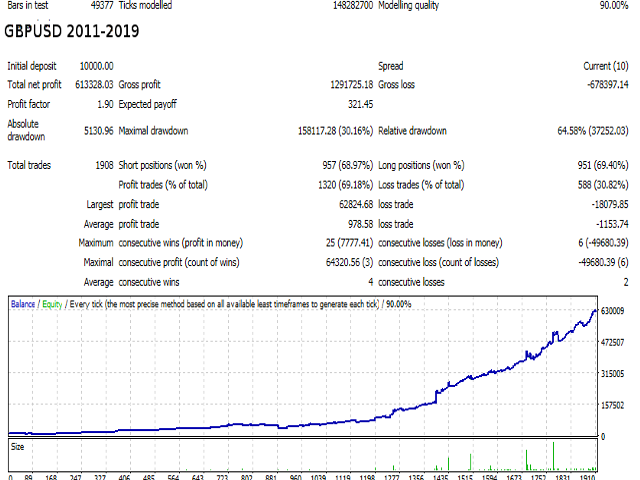Click the Size label in lower chart
The height and width of the screenshot is (480, 640).
(x=17, y=447)
